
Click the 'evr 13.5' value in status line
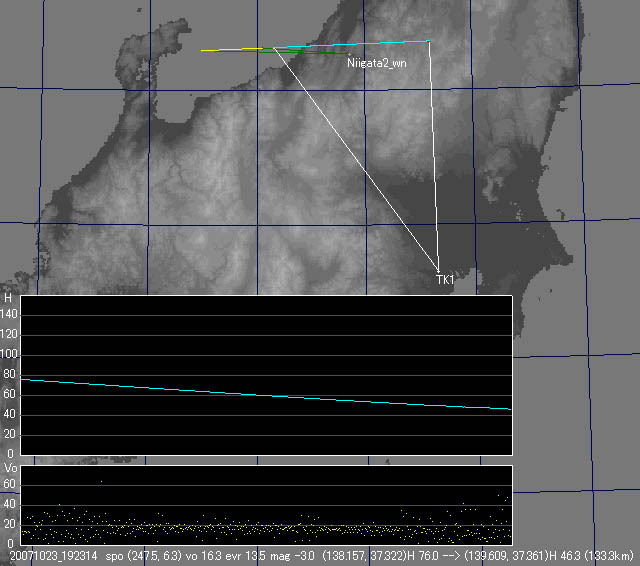pos(244,556)
